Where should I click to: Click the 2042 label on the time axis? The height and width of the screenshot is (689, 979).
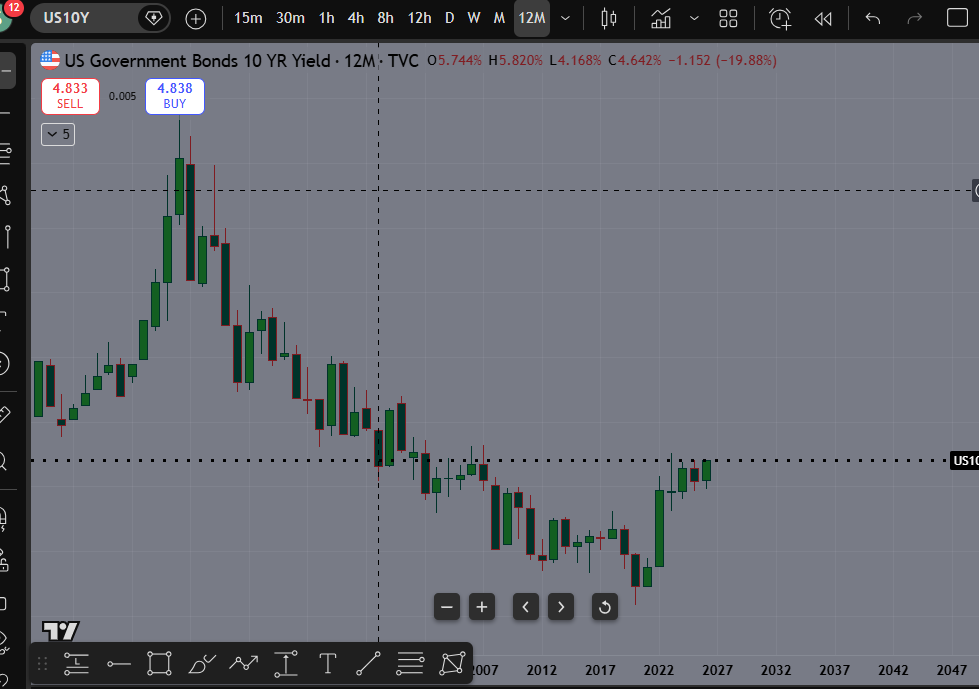893,670
